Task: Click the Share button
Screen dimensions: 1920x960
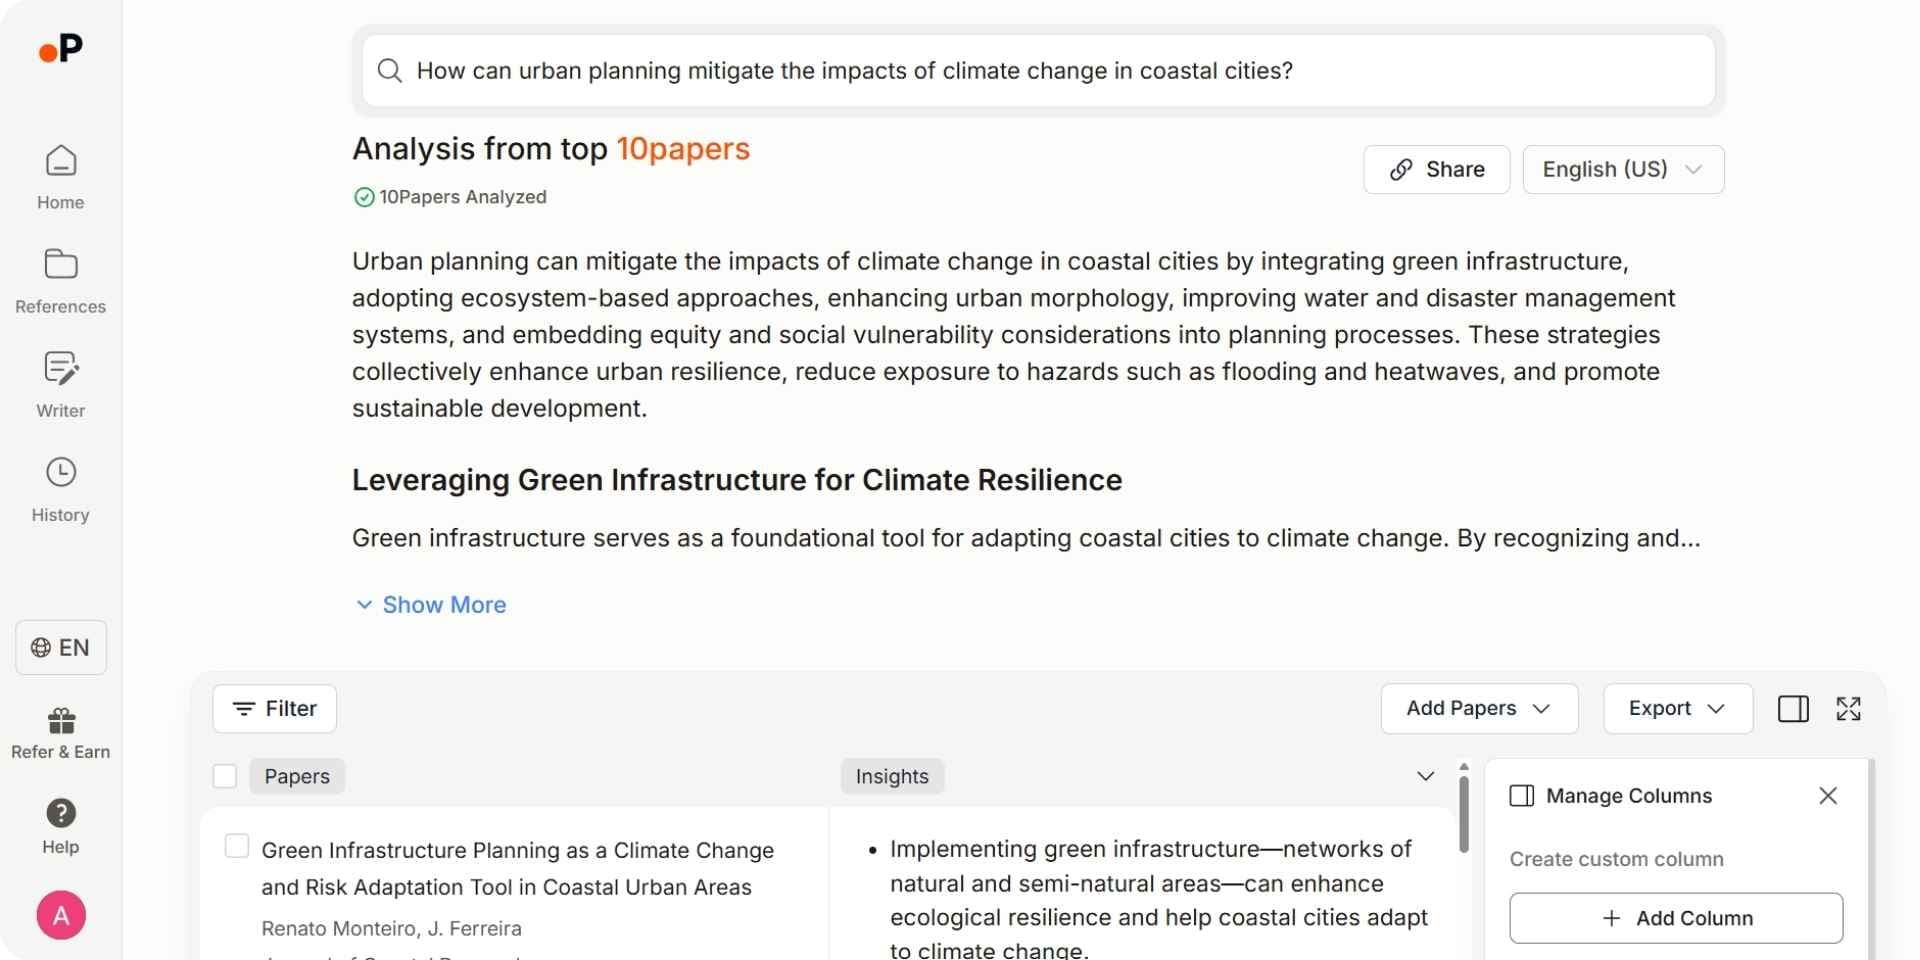Action: pos(1436,170)
